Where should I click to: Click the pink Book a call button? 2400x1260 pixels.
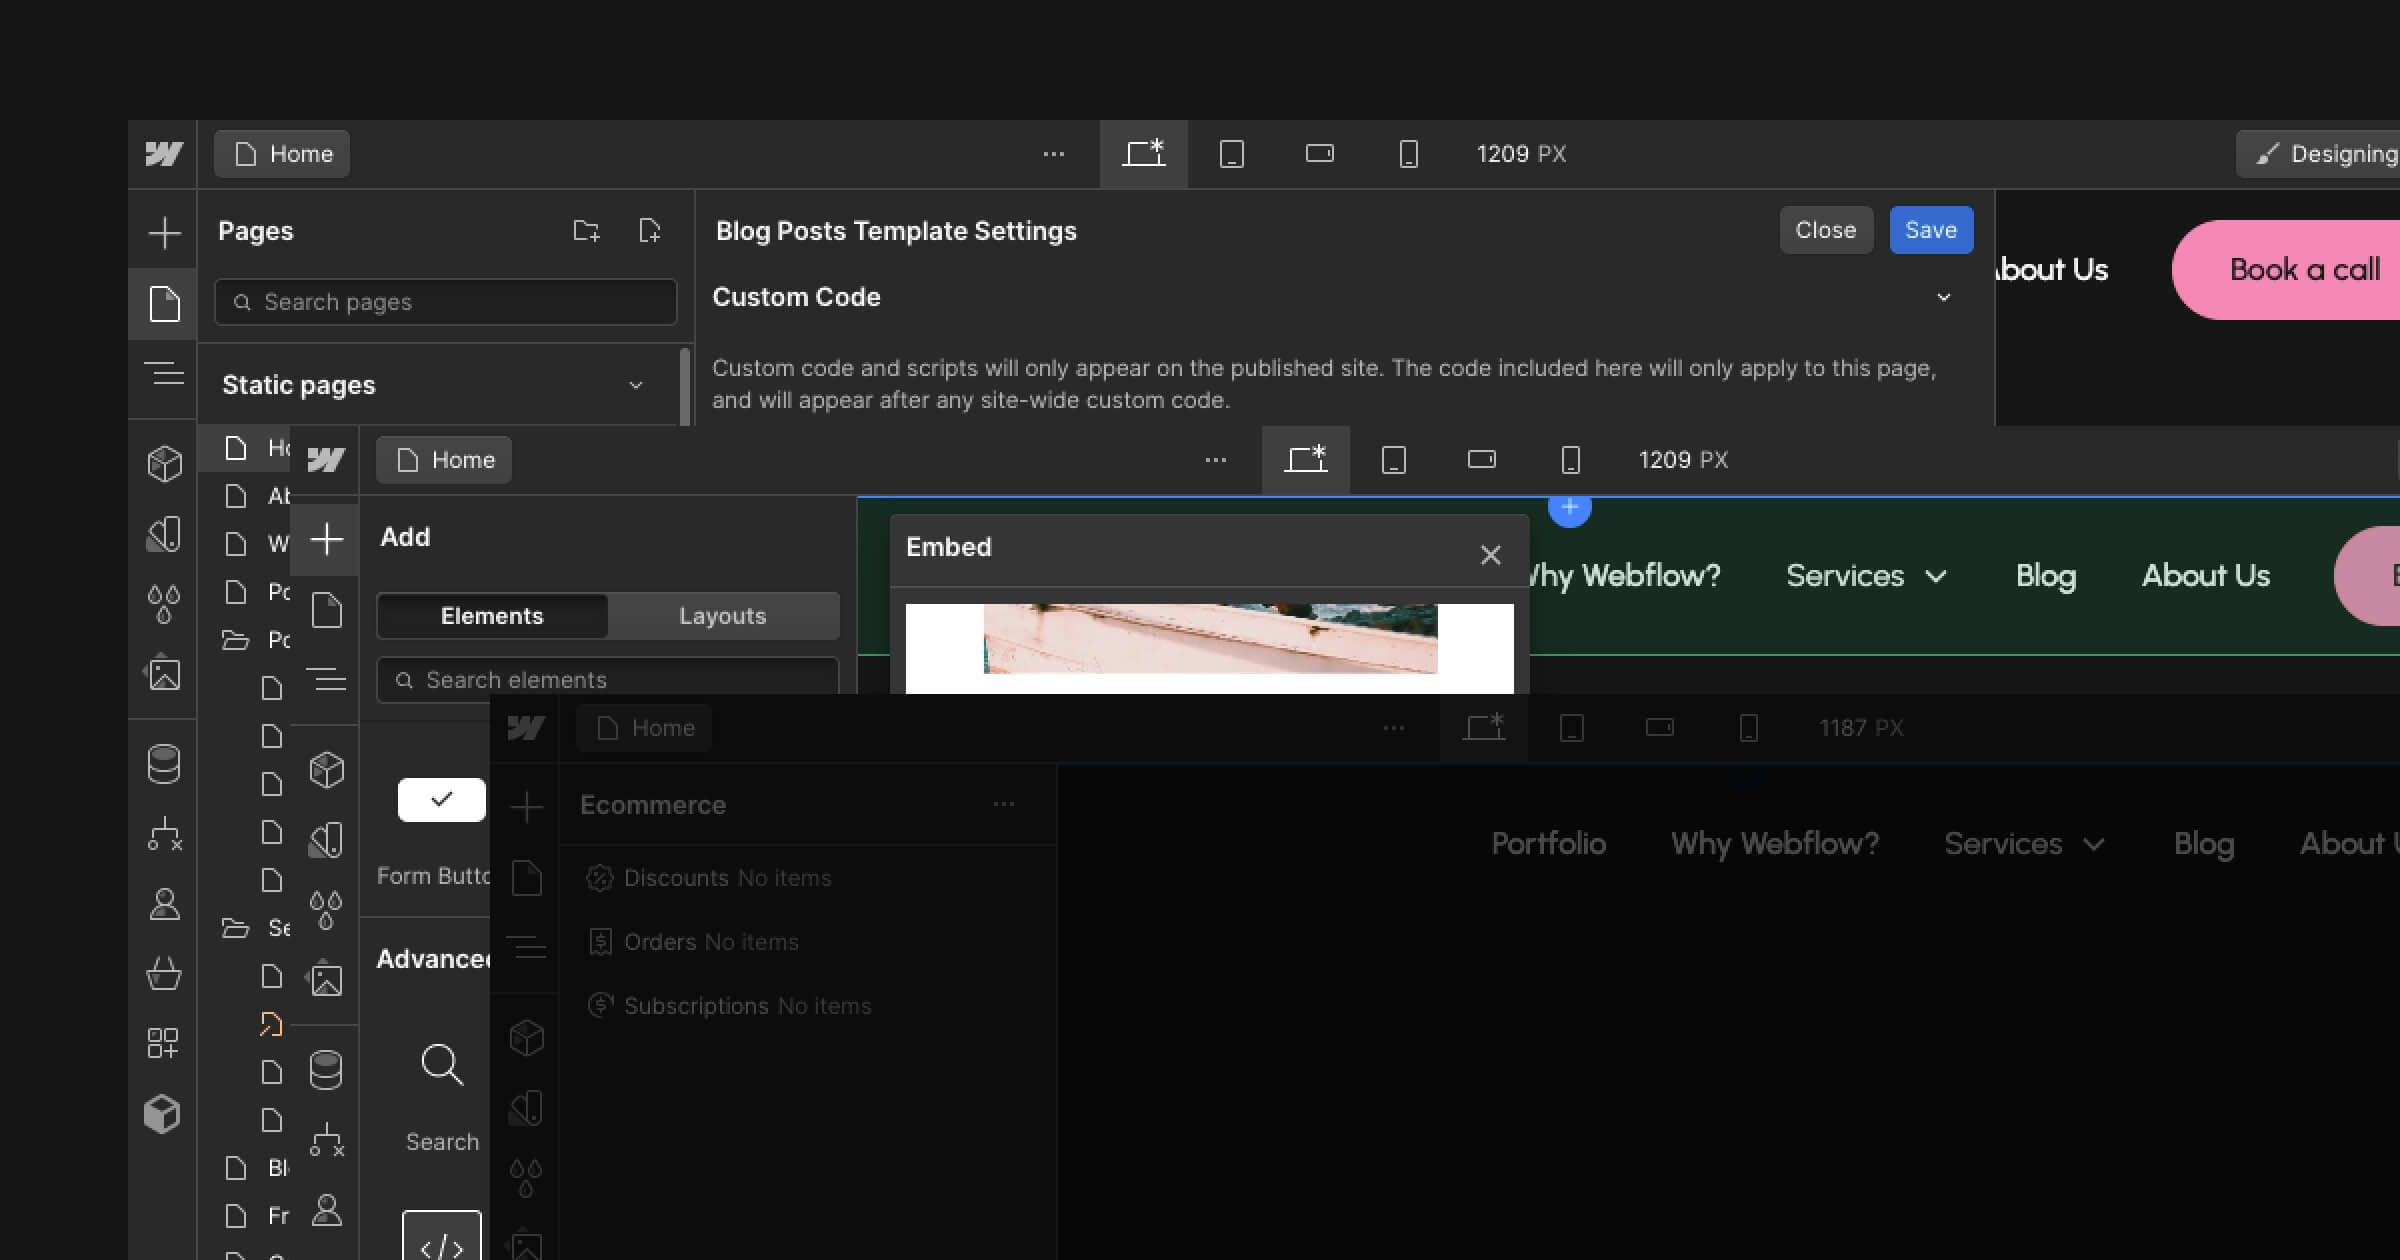click(2286, 270)
